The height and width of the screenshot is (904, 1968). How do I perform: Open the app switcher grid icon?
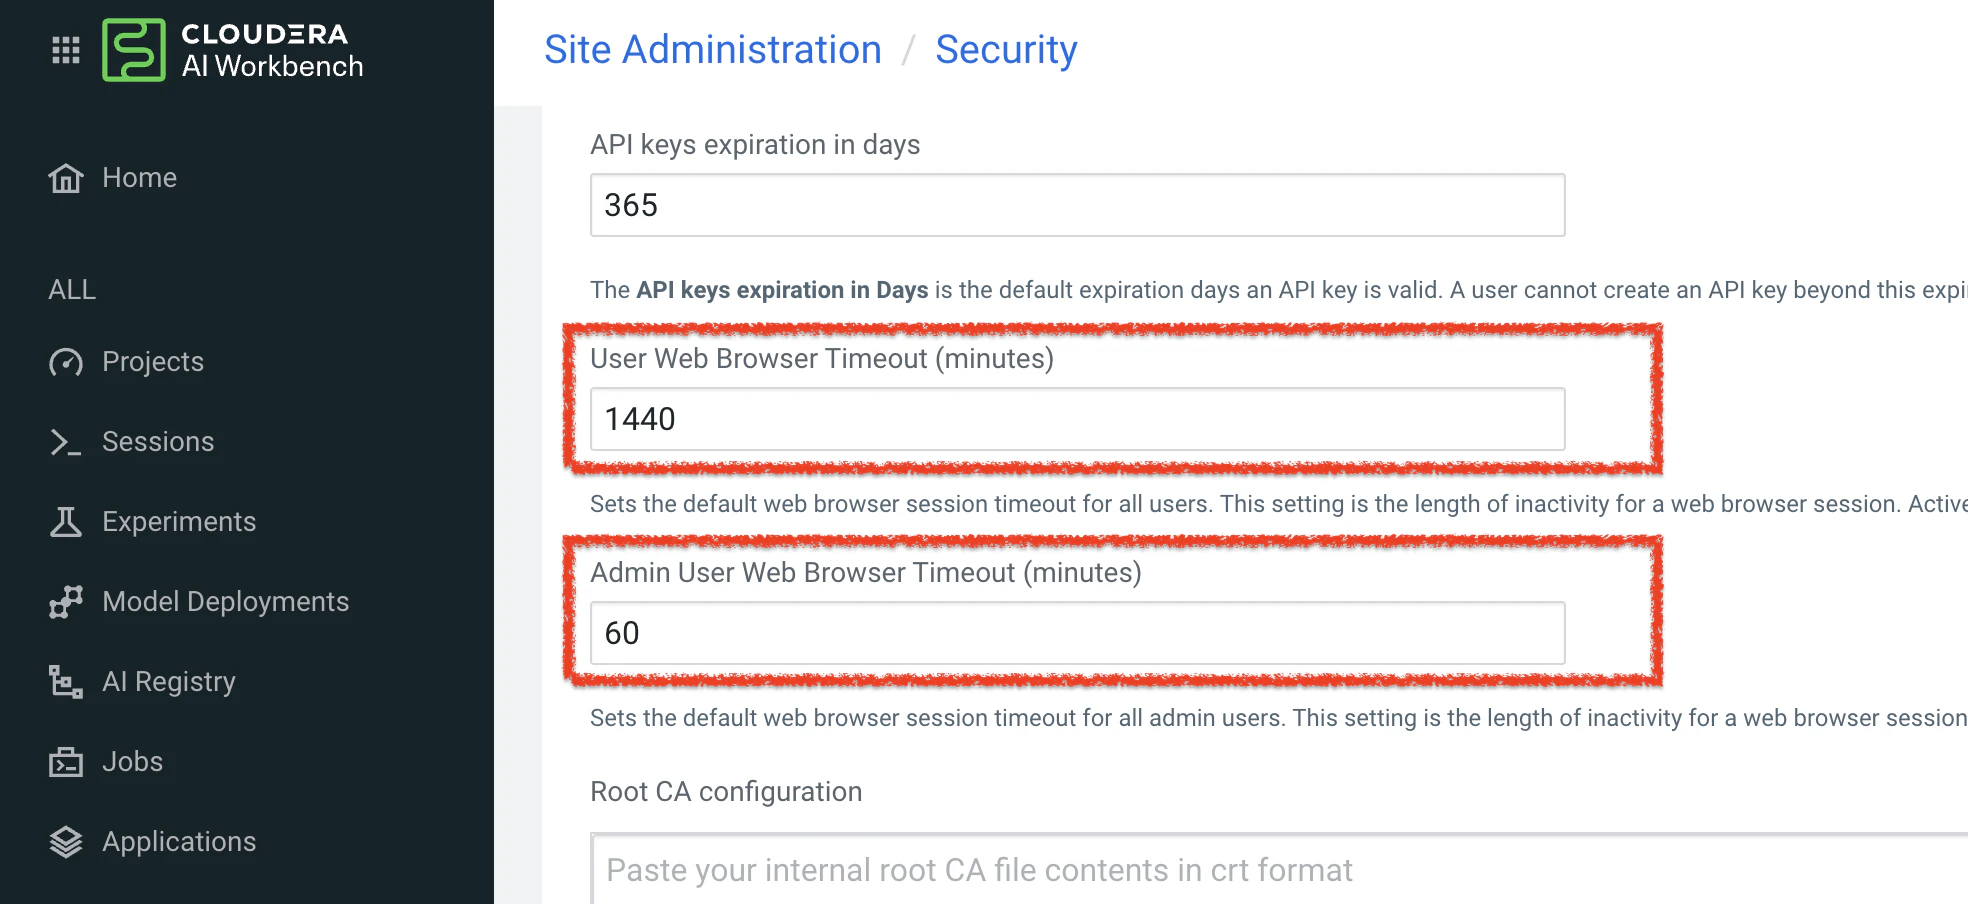click(66, 50)
